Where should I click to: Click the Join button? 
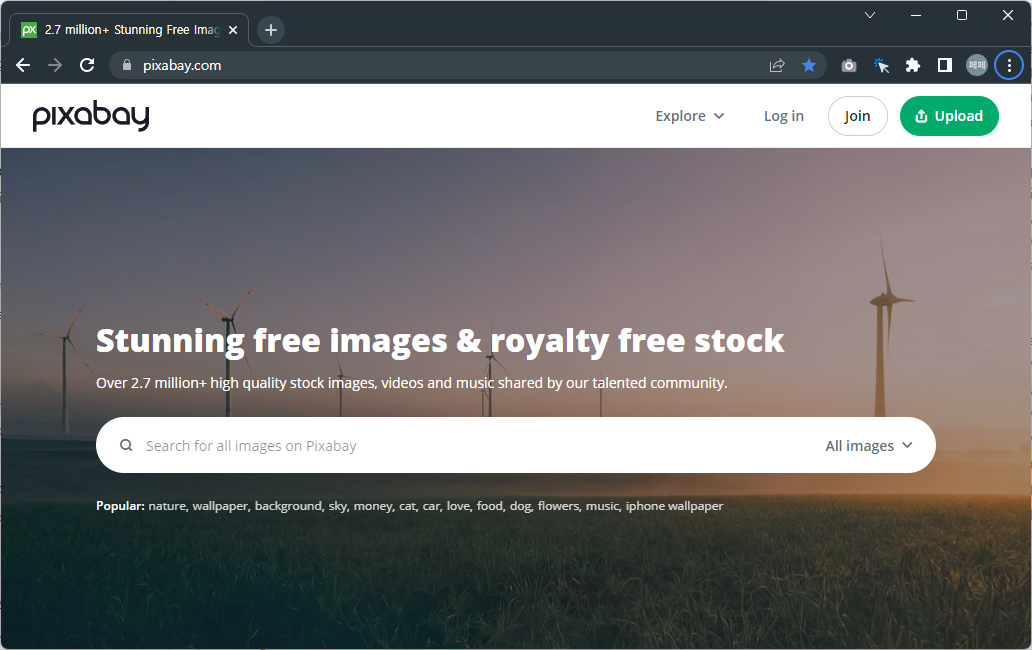click(857, 115)
